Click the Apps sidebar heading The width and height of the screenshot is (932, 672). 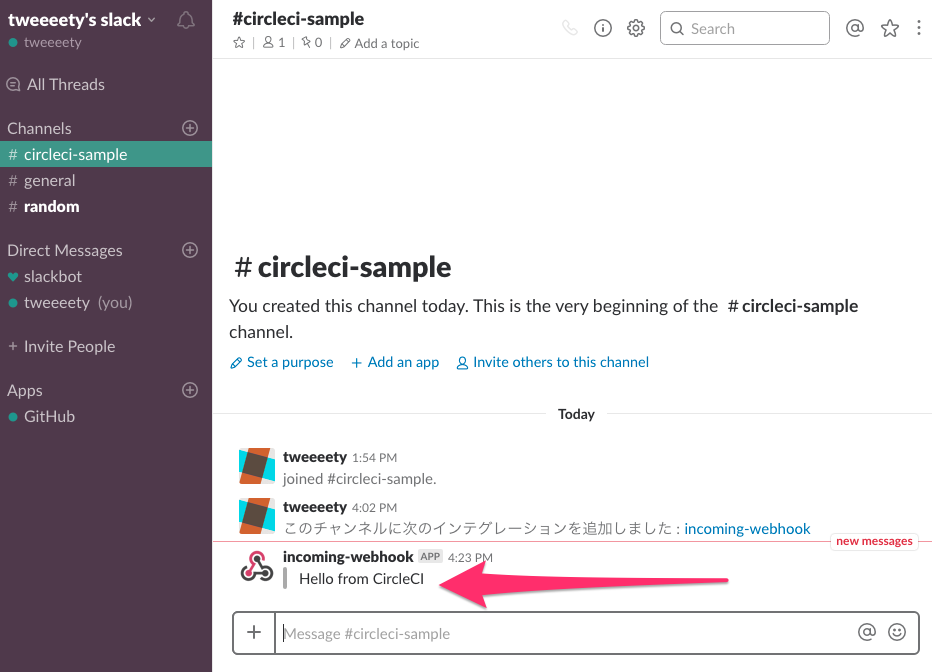tap(25, 390)
